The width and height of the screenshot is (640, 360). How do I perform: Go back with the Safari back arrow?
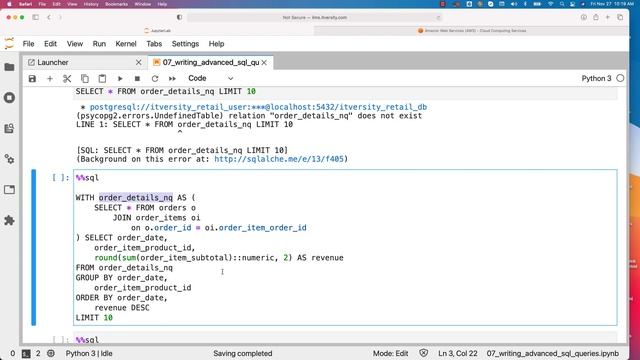coord(49,17)
